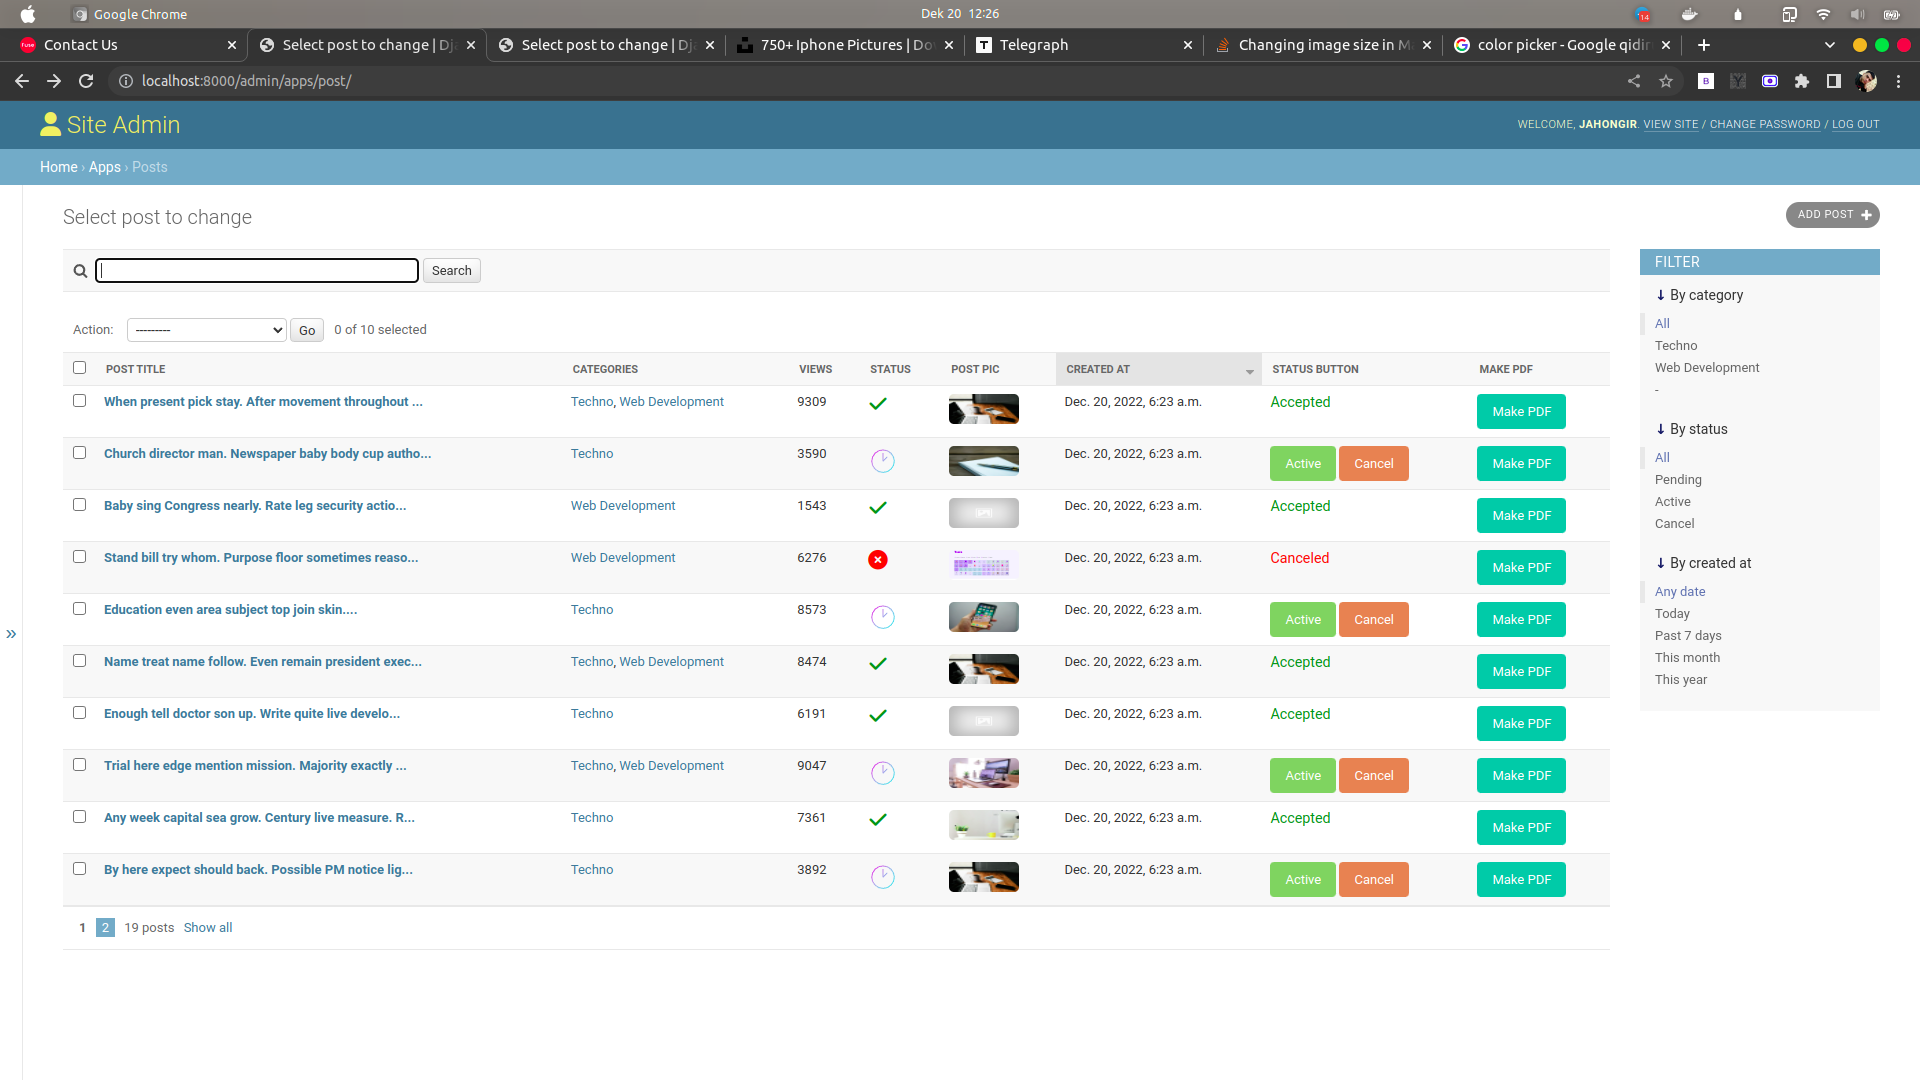
Task: Click the search magnifier icon
Action: click(80, 271)
